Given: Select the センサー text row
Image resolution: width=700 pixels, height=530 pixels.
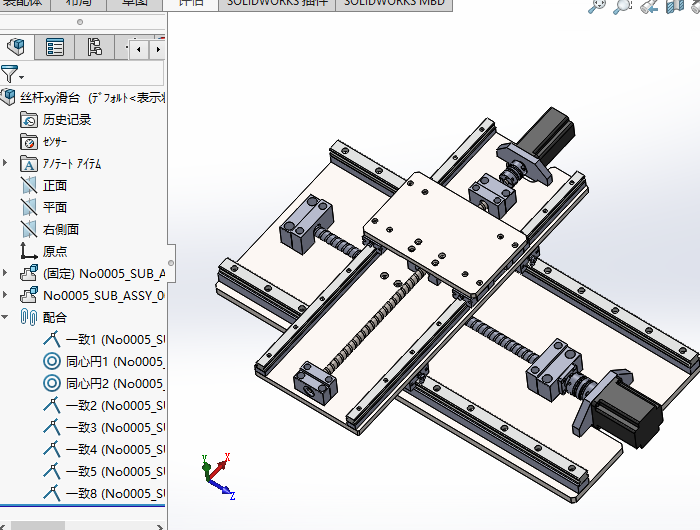Looking at the screenshot, I should [x=55, y=142].
